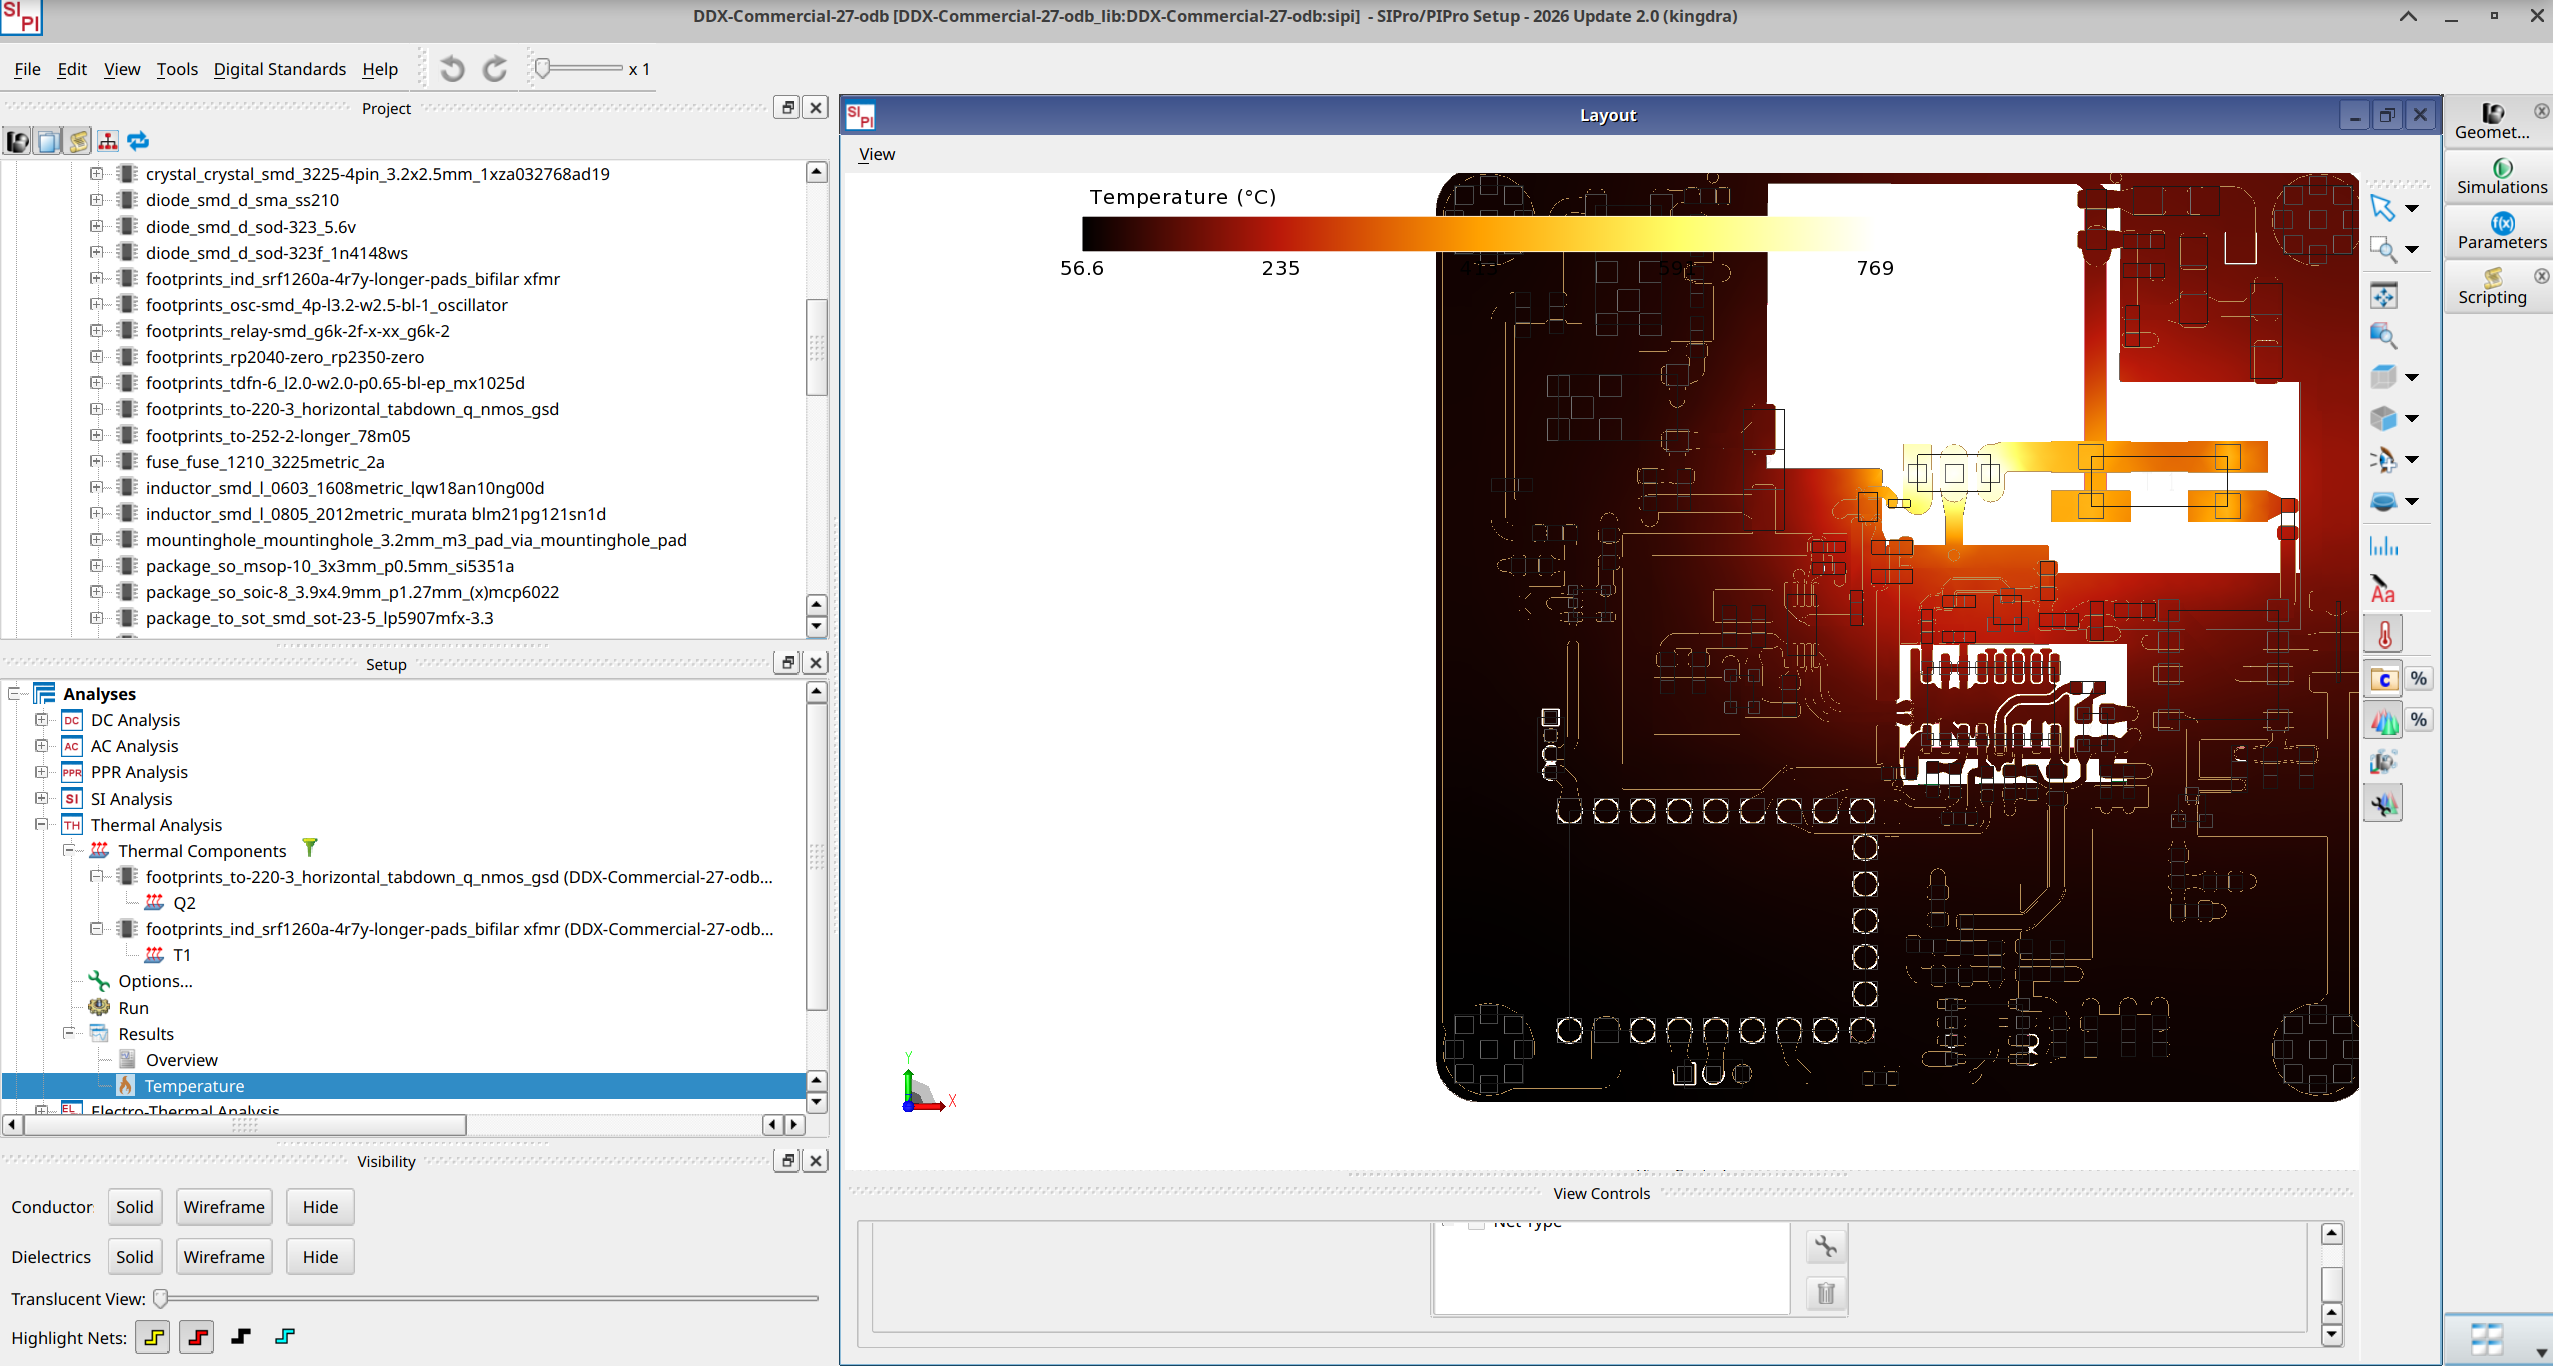Click the project refresh/sync icon in Project panel
The height and width of the screenshot is (1366, 2553).
(x=138, y=141)
